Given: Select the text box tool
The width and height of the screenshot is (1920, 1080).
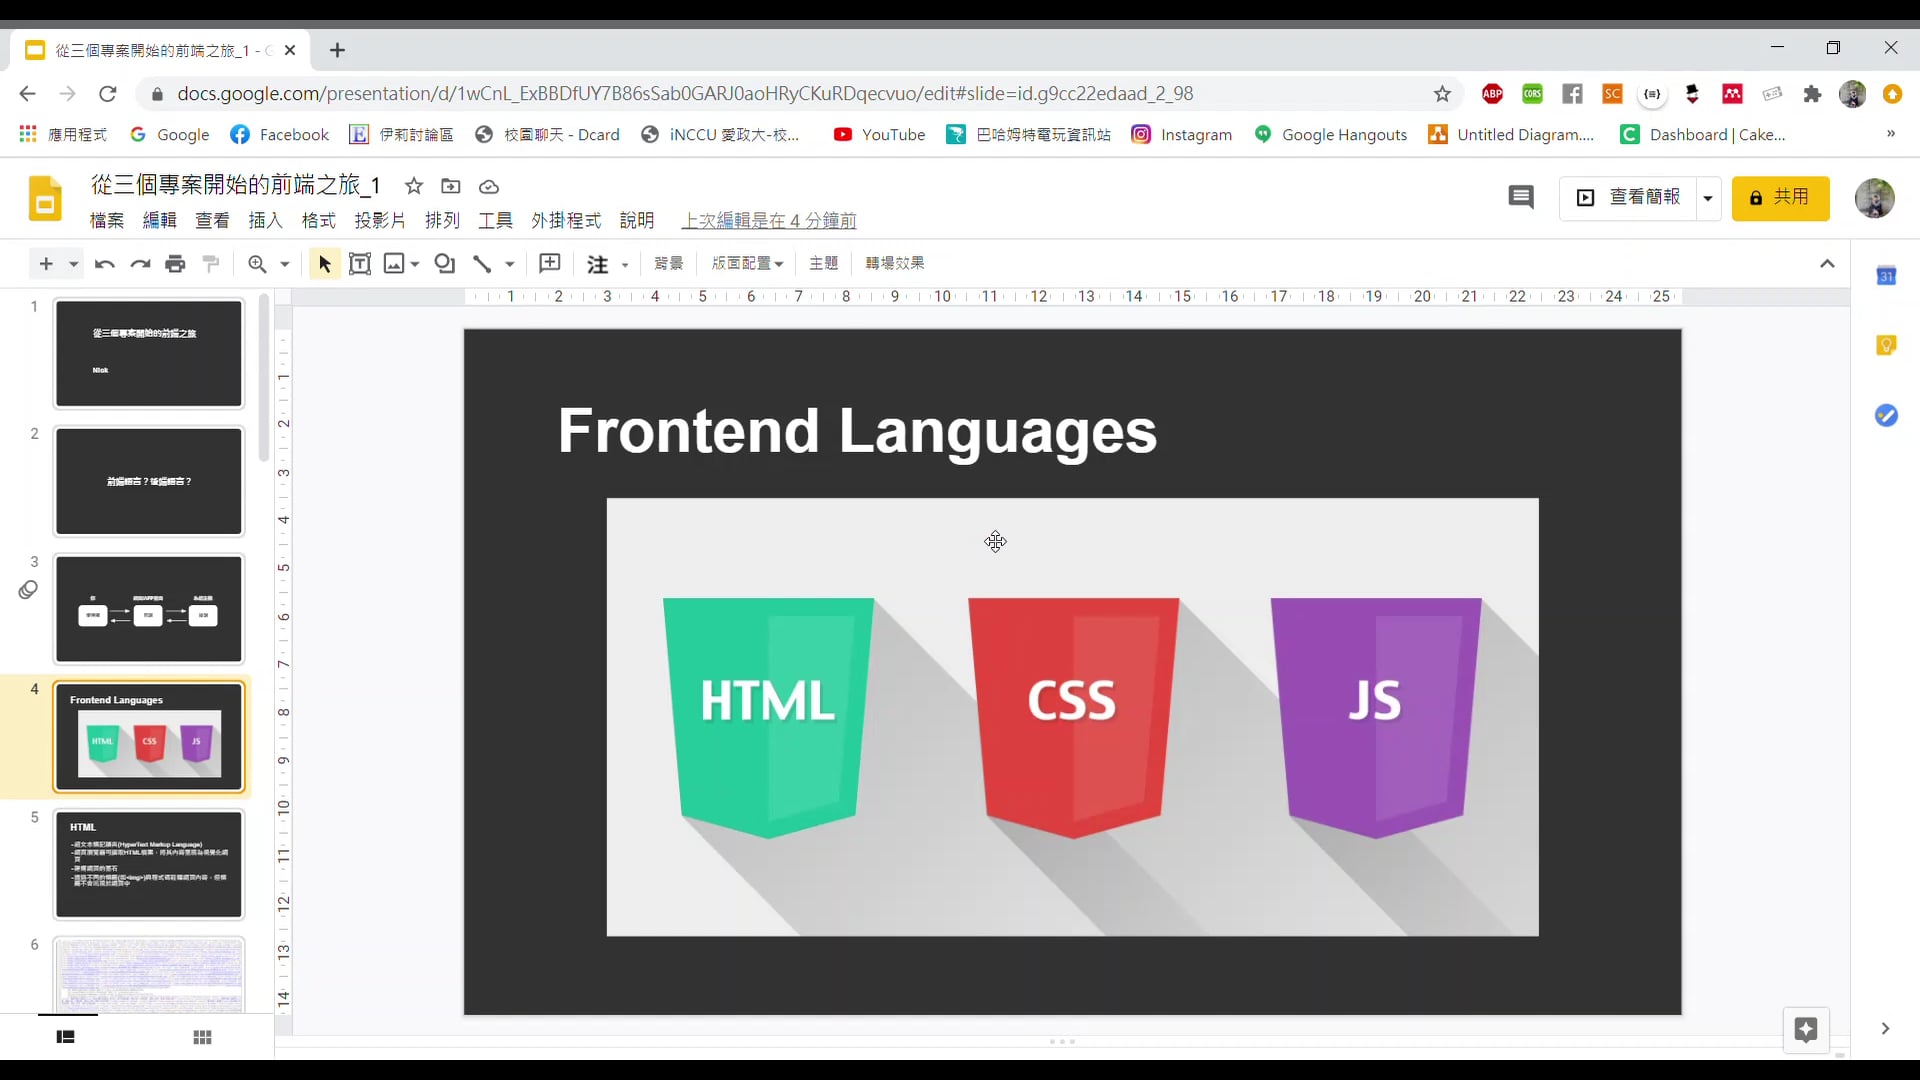Looking at the screenshot, I should [x=360, y=264].
